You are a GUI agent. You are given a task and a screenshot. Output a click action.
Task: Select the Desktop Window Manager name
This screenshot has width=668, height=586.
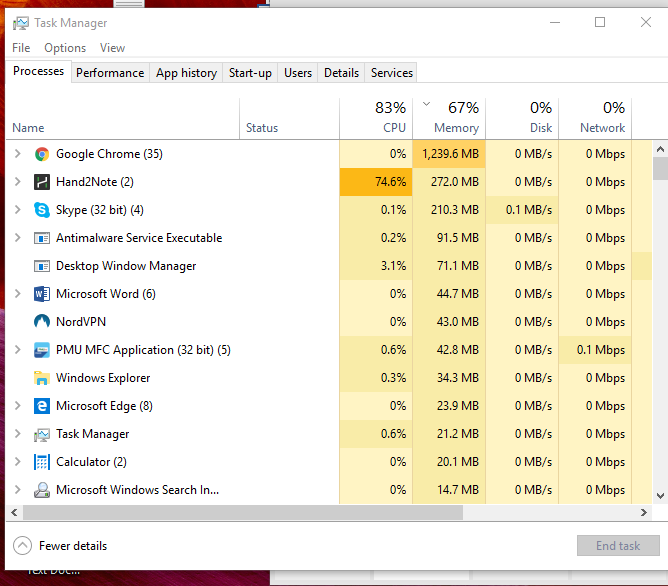click(126, 266)
